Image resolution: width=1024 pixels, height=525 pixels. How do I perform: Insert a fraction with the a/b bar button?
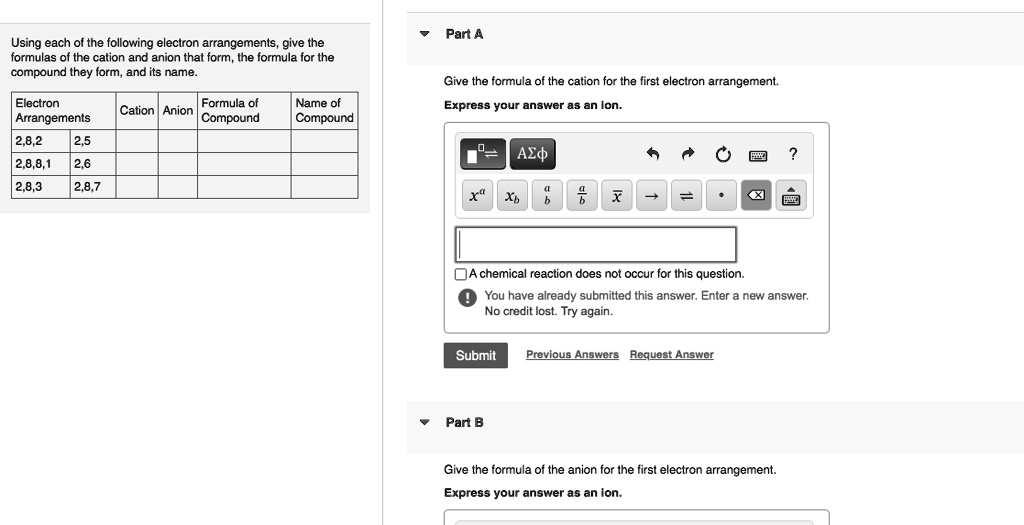click(x=582, y=197)
